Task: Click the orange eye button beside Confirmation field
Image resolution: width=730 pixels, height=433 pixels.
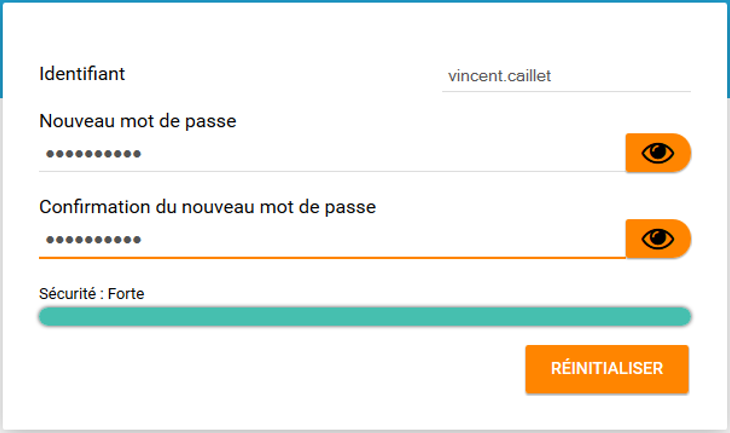Action: tap(658, 238)
